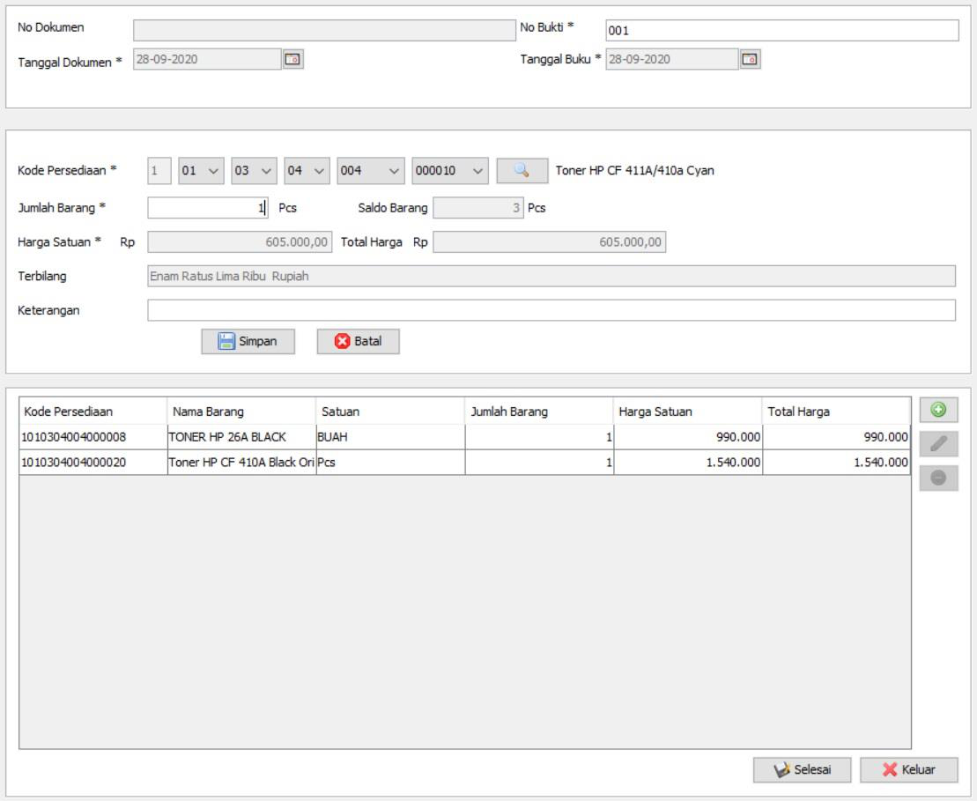The image size is (977, 801).
Task: Open the Tanggal Buku calendar picker
Action: (x=750, y=59)
